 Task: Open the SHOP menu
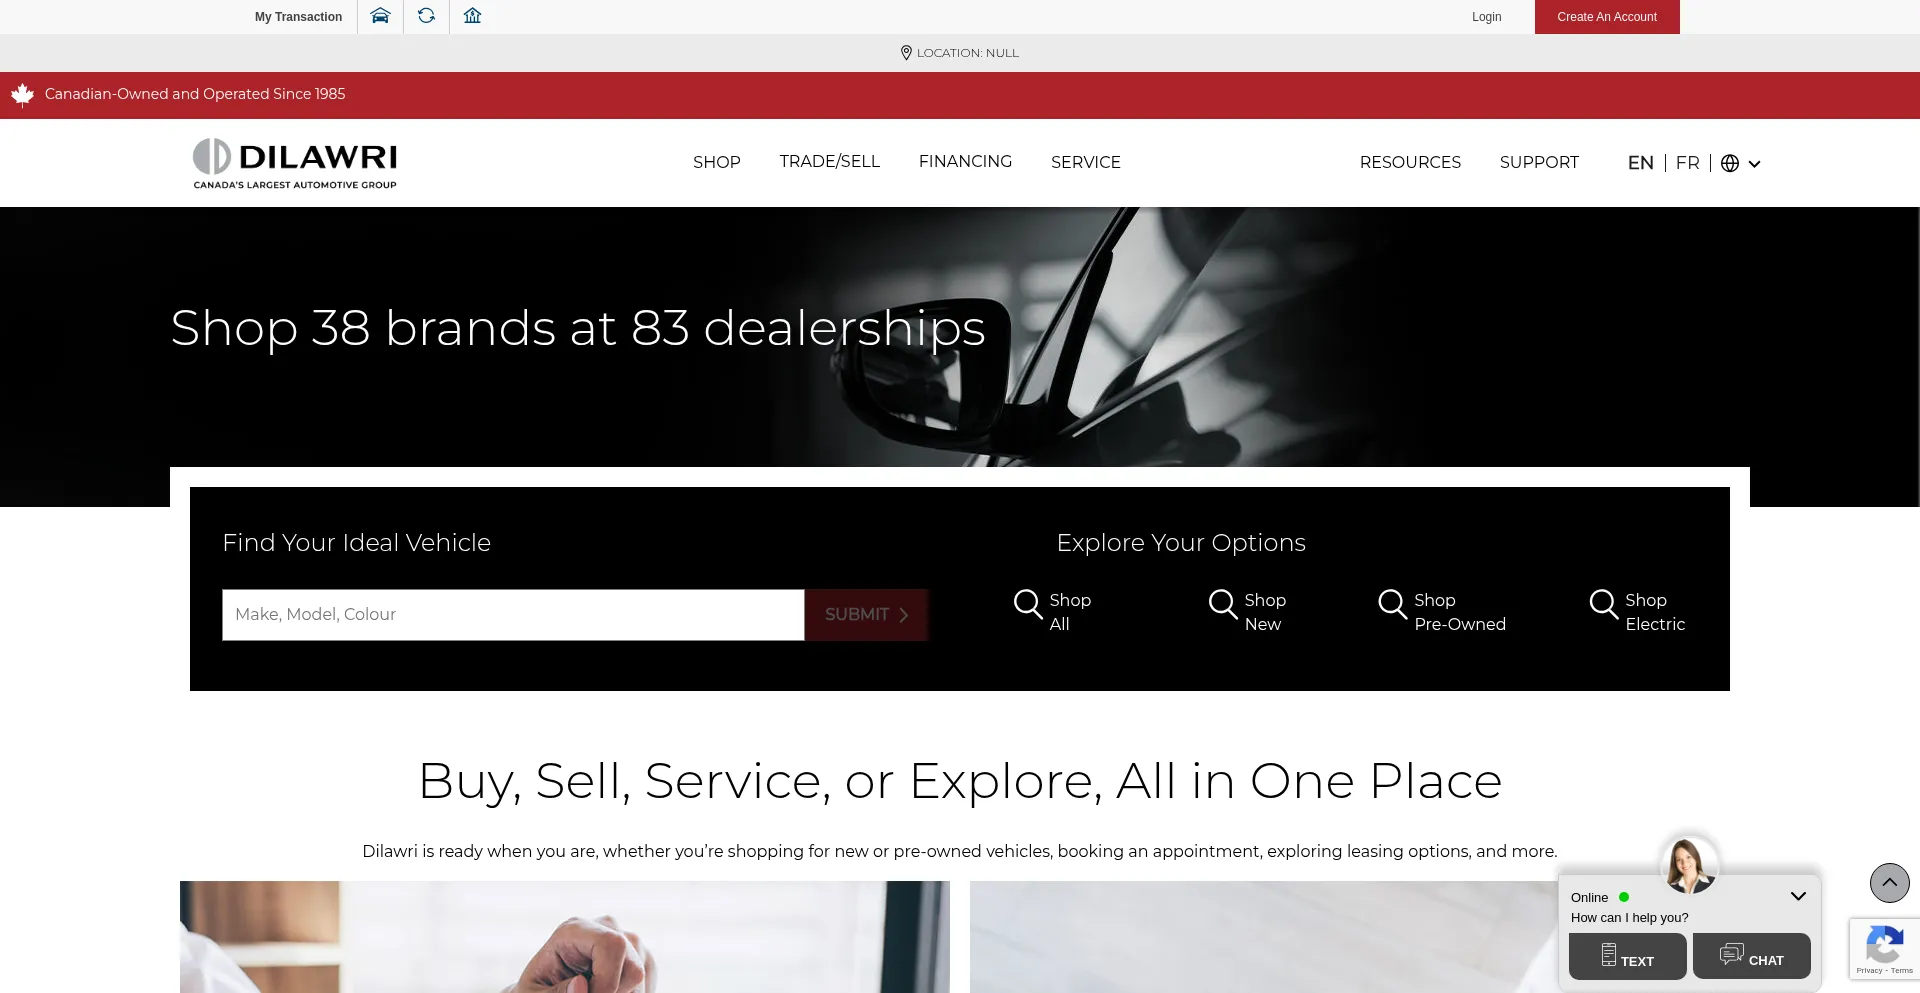(717, 162)
